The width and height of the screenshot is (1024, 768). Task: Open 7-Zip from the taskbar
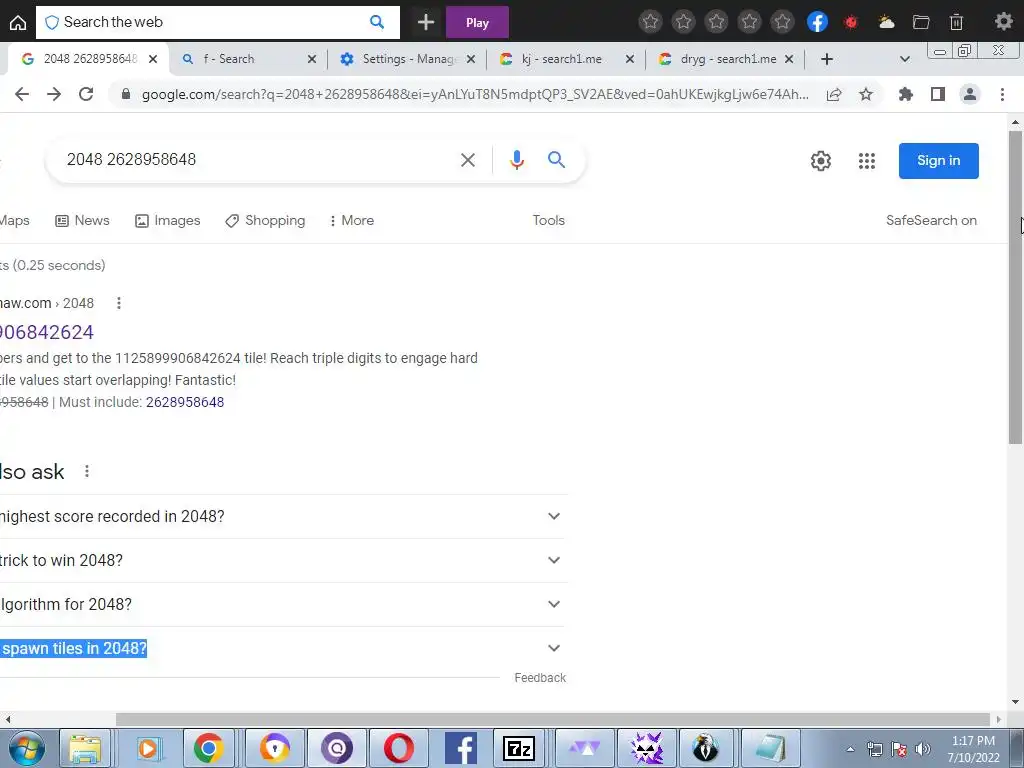[x=519, y=748]
